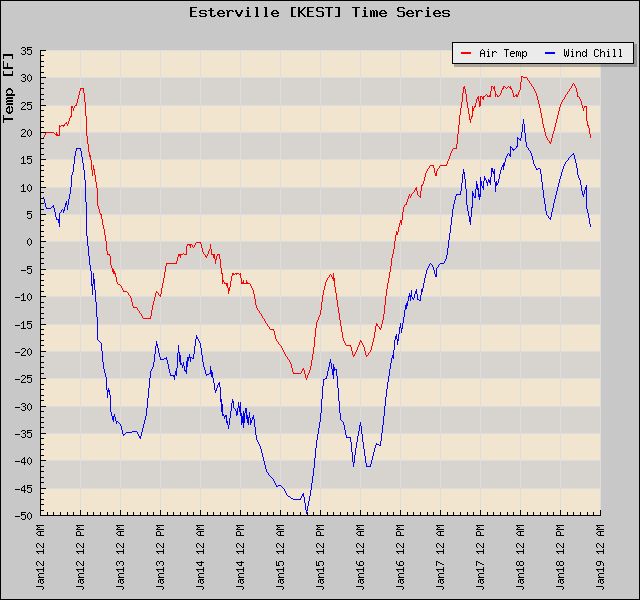Click the y-axis value -45
The width and height of the screenshot is (640, 600).
[x=24, y=489]
